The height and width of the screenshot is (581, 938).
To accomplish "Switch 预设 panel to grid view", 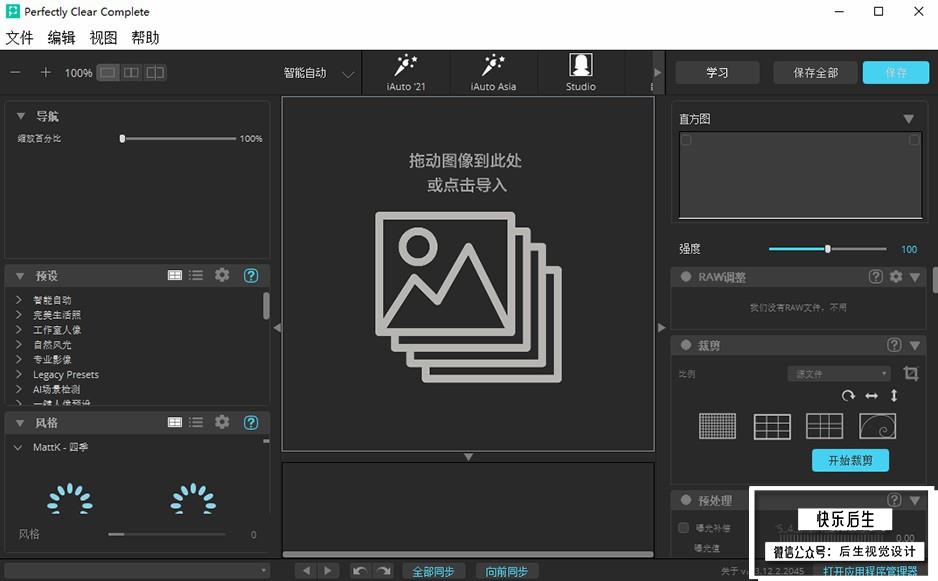I will (x=175, y=275).
